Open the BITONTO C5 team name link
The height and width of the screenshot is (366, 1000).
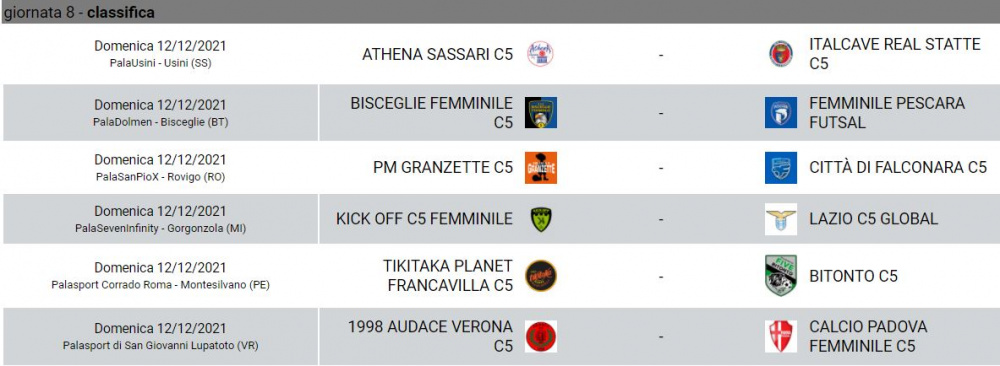(x=853, y=276)
